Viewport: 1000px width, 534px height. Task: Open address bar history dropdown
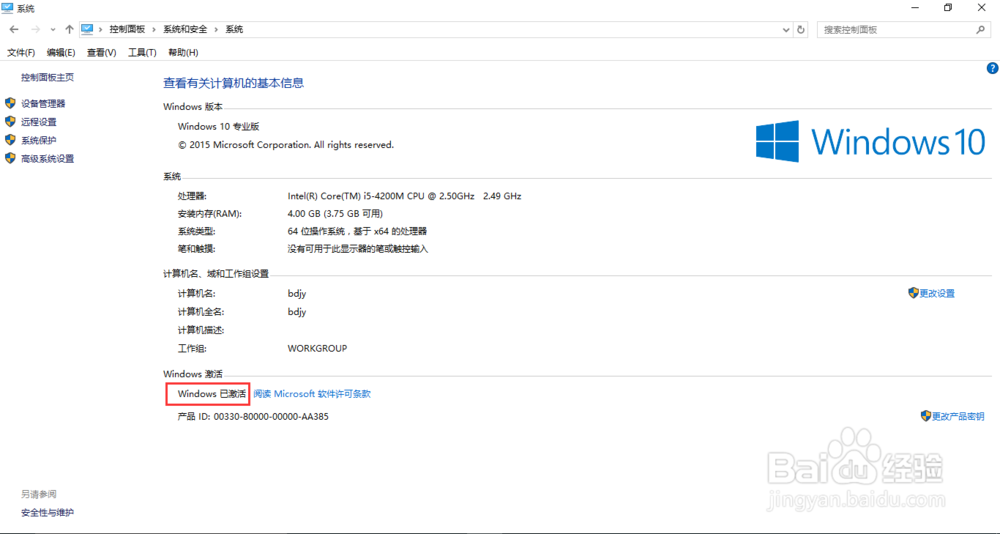pyautogui.click(x=786, y=29)
